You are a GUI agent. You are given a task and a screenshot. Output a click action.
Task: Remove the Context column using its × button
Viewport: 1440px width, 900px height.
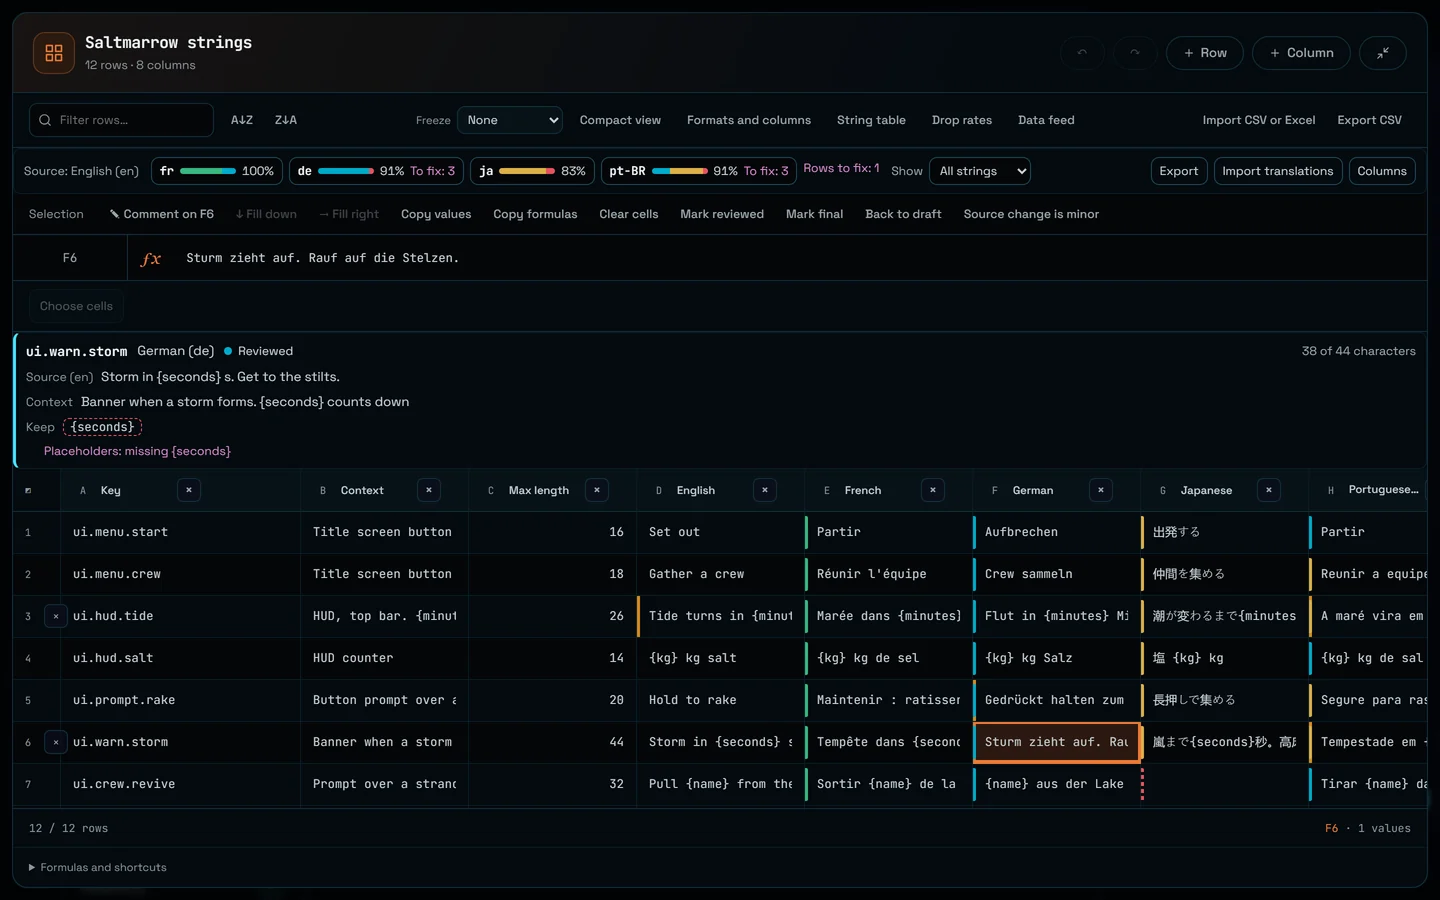pyautogui.click(x=429, y=490)
